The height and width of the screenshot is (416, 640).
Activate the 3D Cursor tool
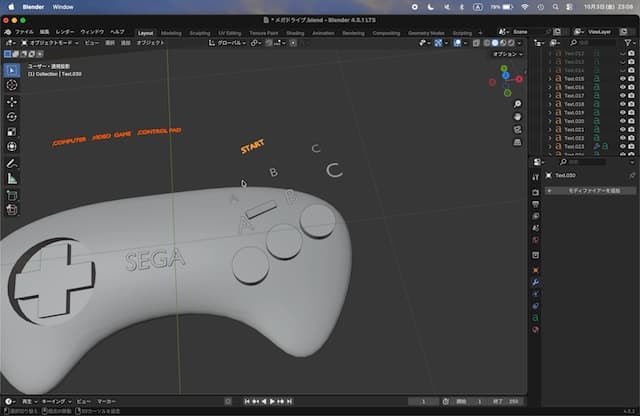coord(12,85)
